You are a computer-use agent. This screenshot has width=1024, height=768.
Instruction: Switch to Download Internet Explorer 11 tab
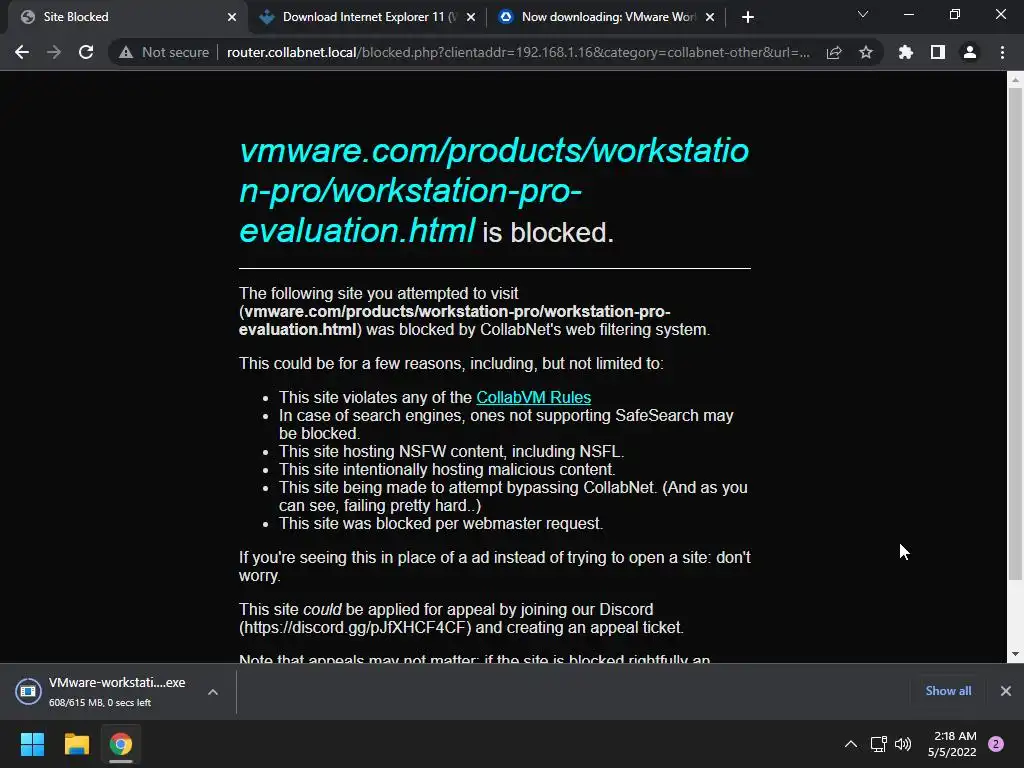[367, 17]
